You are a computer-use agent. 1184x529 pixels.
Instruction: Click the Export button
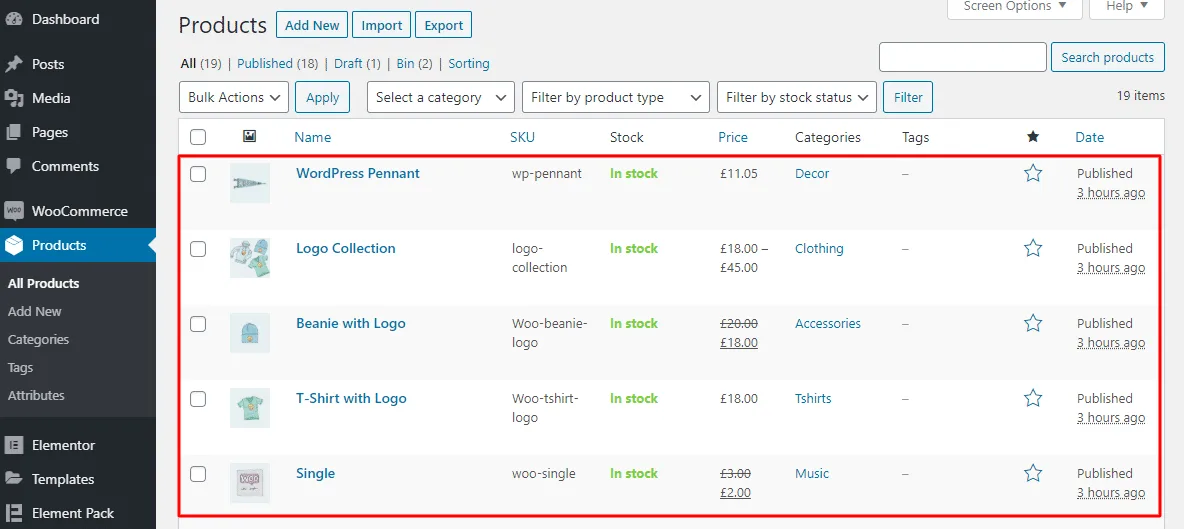(444, 25)
